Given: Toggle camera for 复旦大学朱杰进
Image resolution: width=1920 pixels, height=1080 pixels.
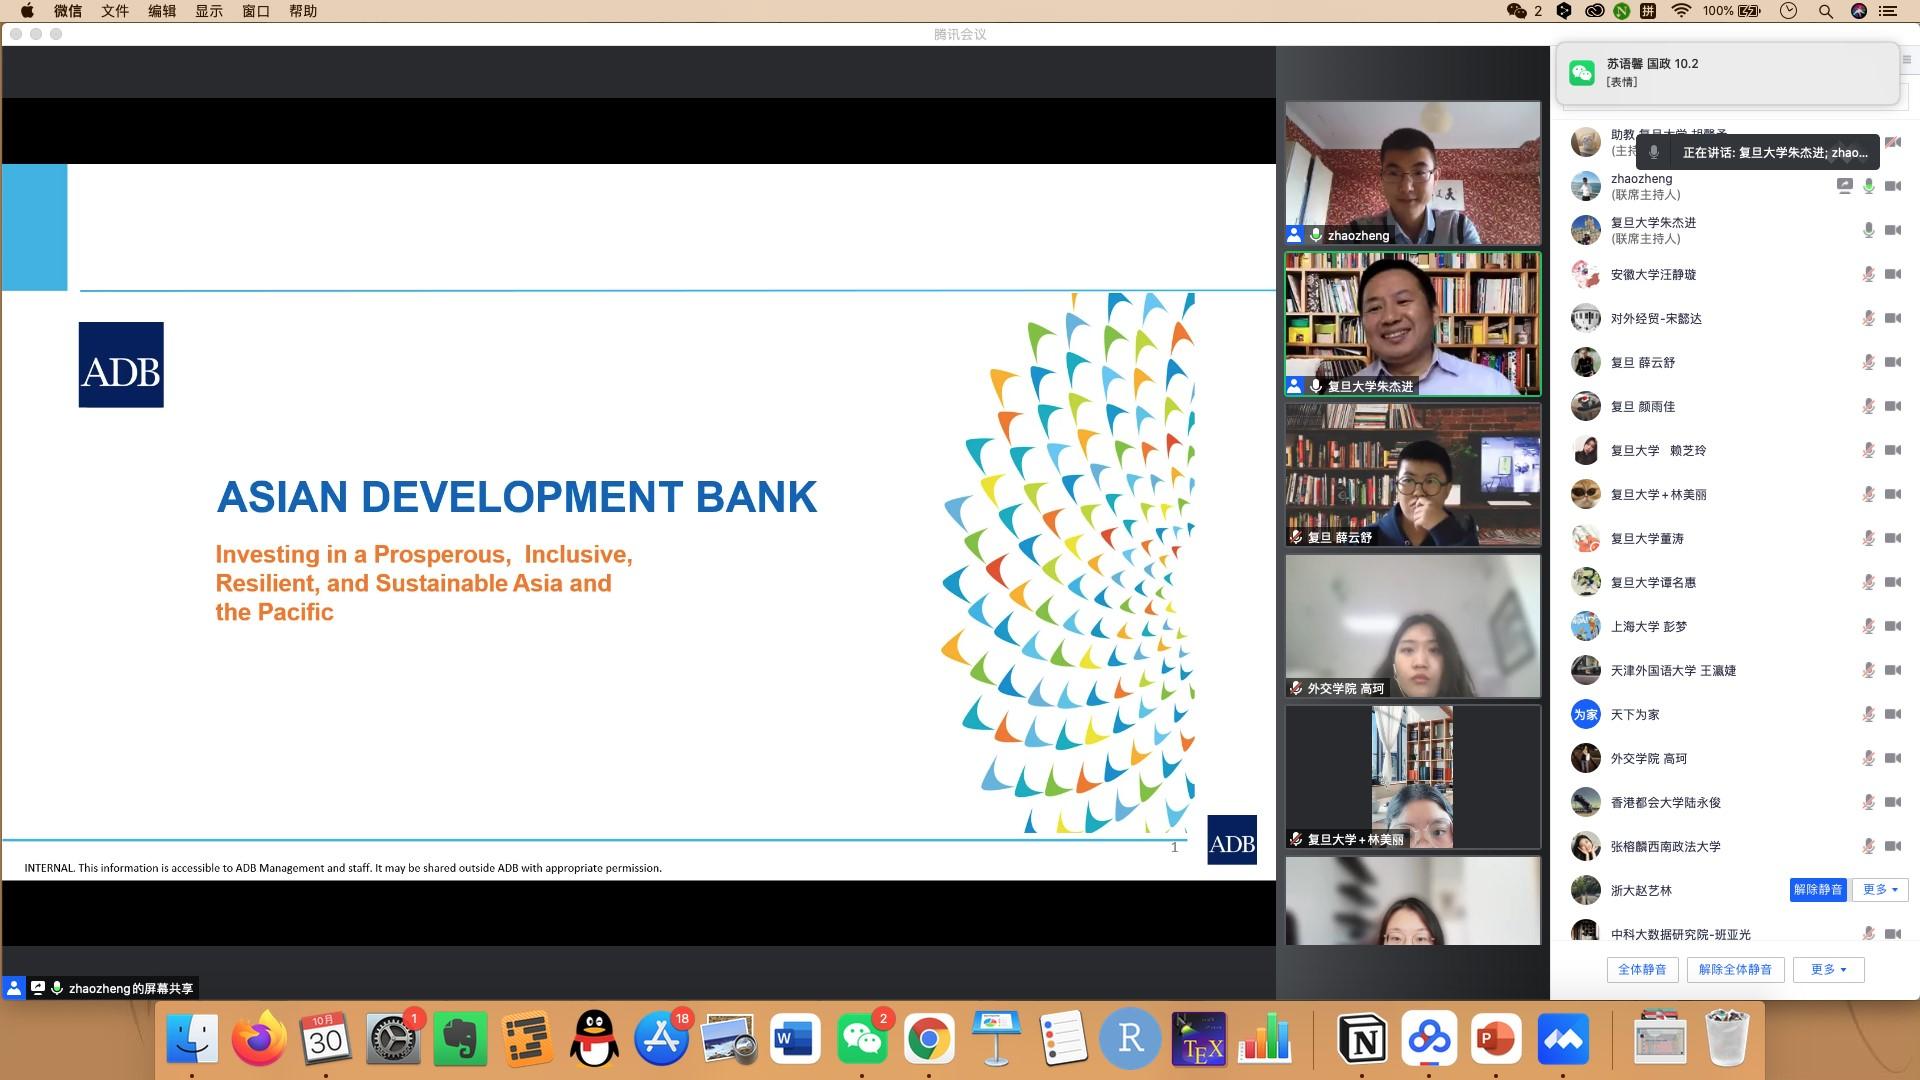Looking at the screenshot, I should pos(1893,230).
